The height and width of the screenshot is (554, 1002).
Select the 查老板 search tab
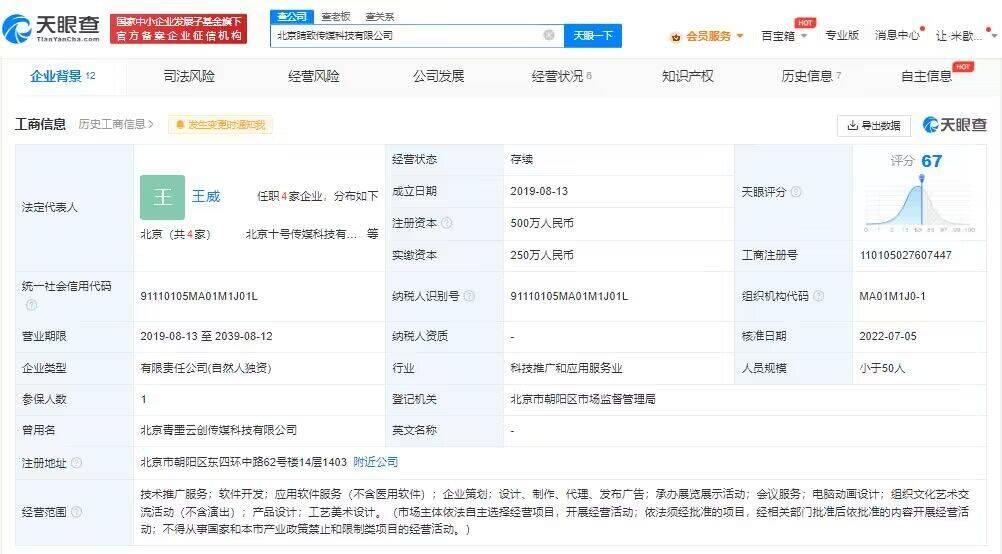pyautogui.click(x=336, y=17)
